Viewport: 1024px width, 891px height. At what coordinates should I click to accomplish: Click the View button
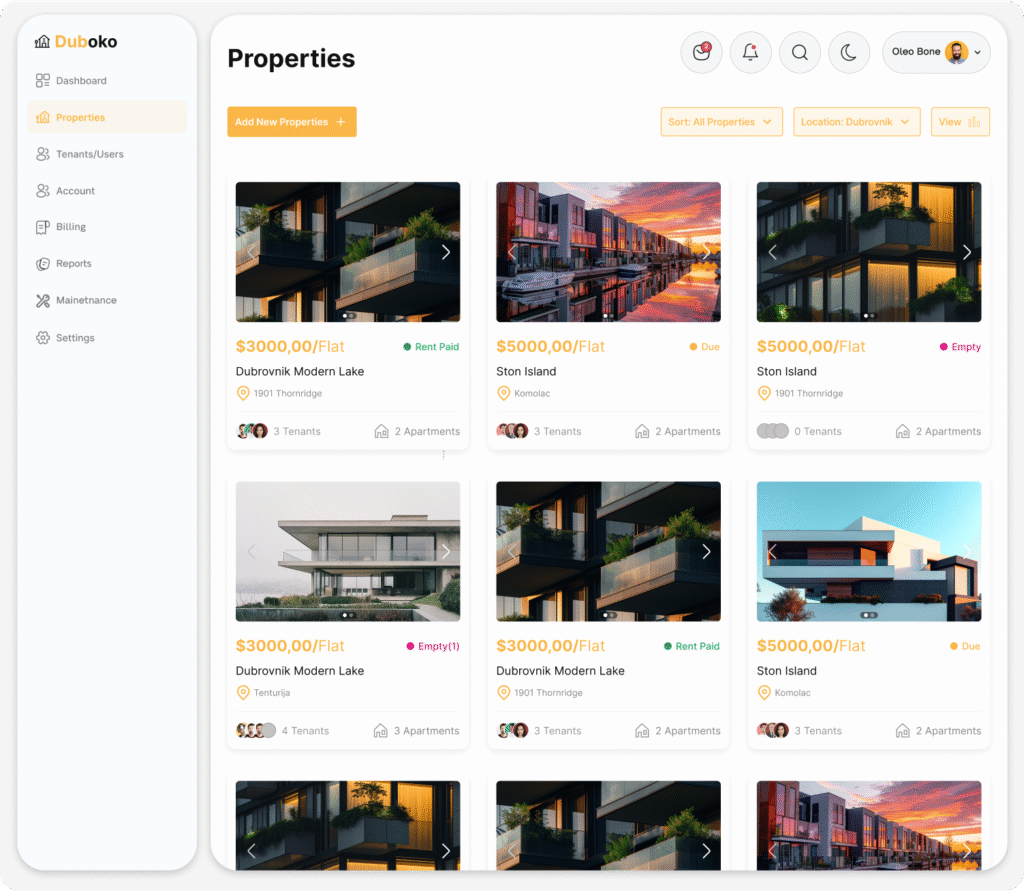click(x=960, y=122)
